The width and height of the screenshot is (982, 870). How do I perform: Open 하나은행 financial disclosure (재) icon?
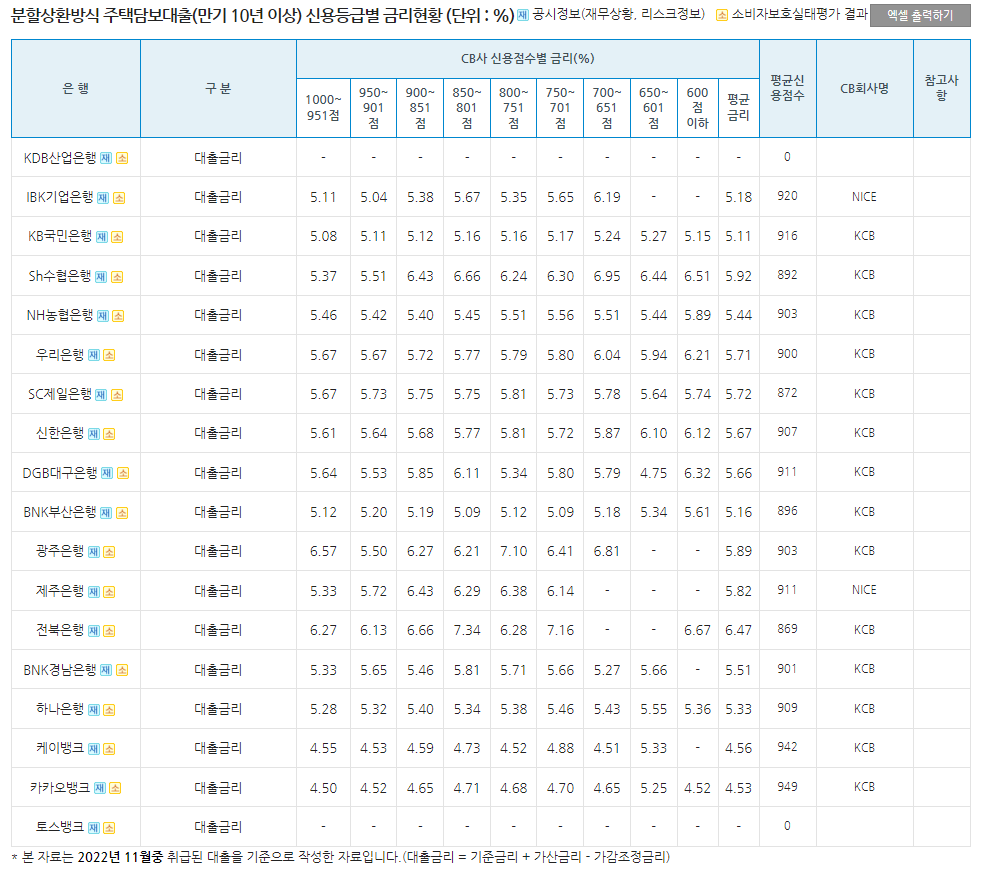pos(93,710)
